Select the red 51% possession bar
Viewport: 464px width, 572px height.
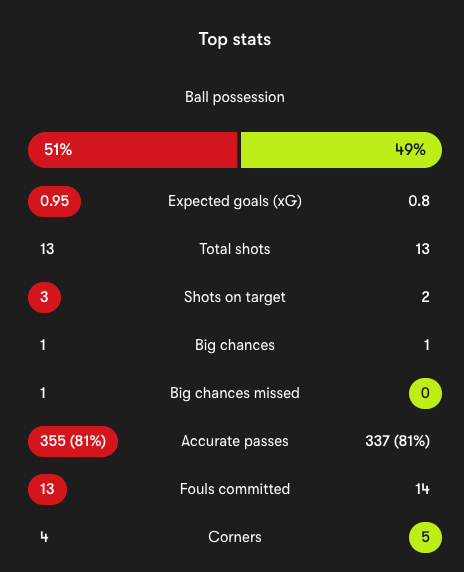pyautogui.click(x=132, y=150)
